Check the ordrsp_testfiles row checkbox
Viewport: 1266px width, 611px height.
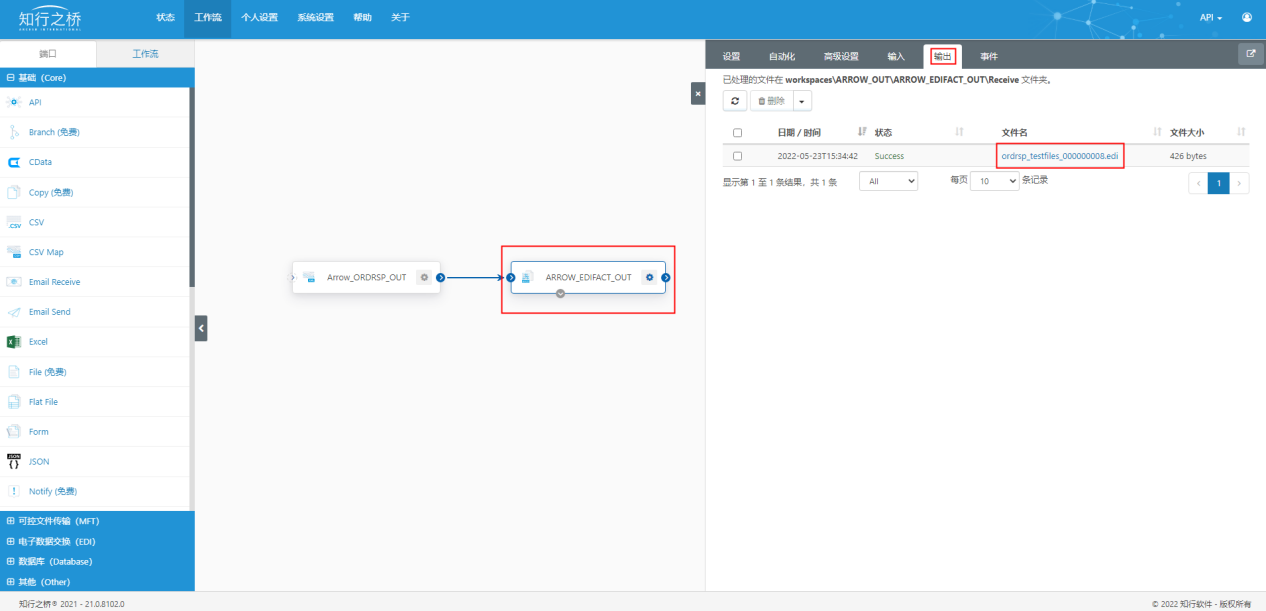pyautogui.click(x=737, y=156)
